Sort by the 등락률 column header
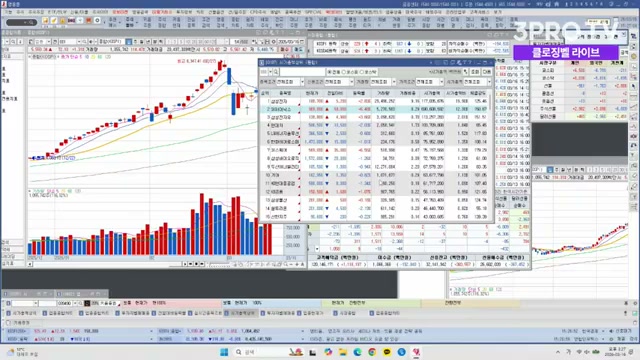 [359, 93]
